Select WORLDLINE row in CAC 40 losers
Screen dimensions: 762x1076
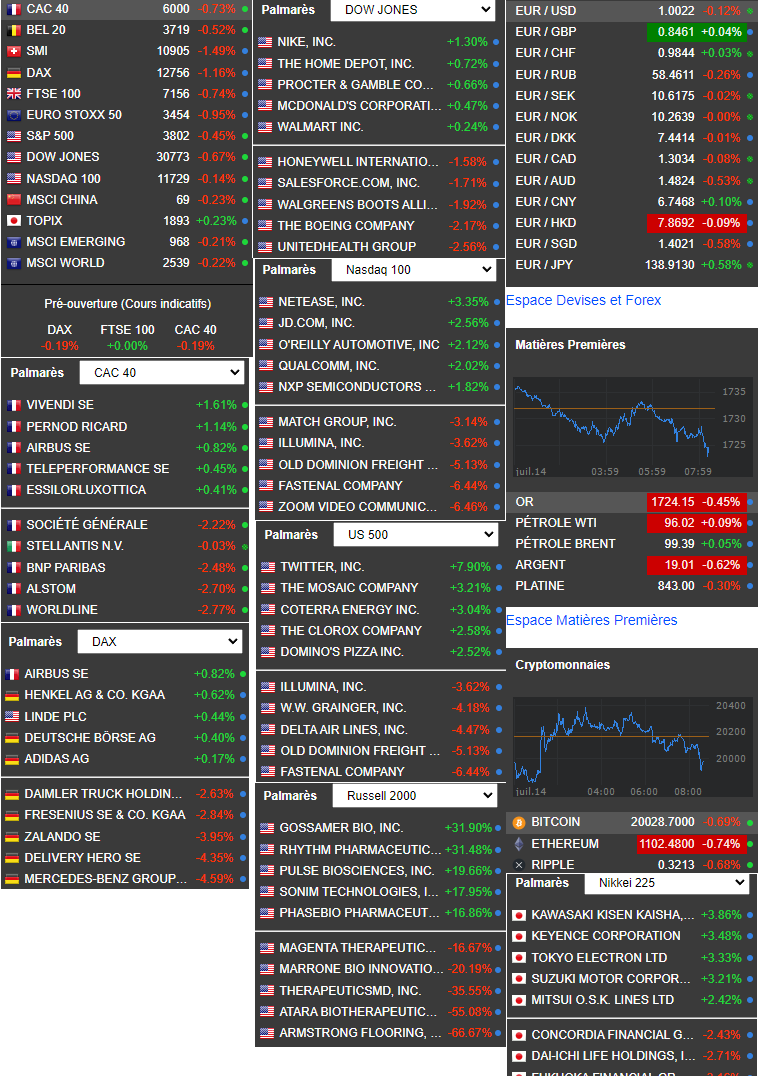coord(126,610)
